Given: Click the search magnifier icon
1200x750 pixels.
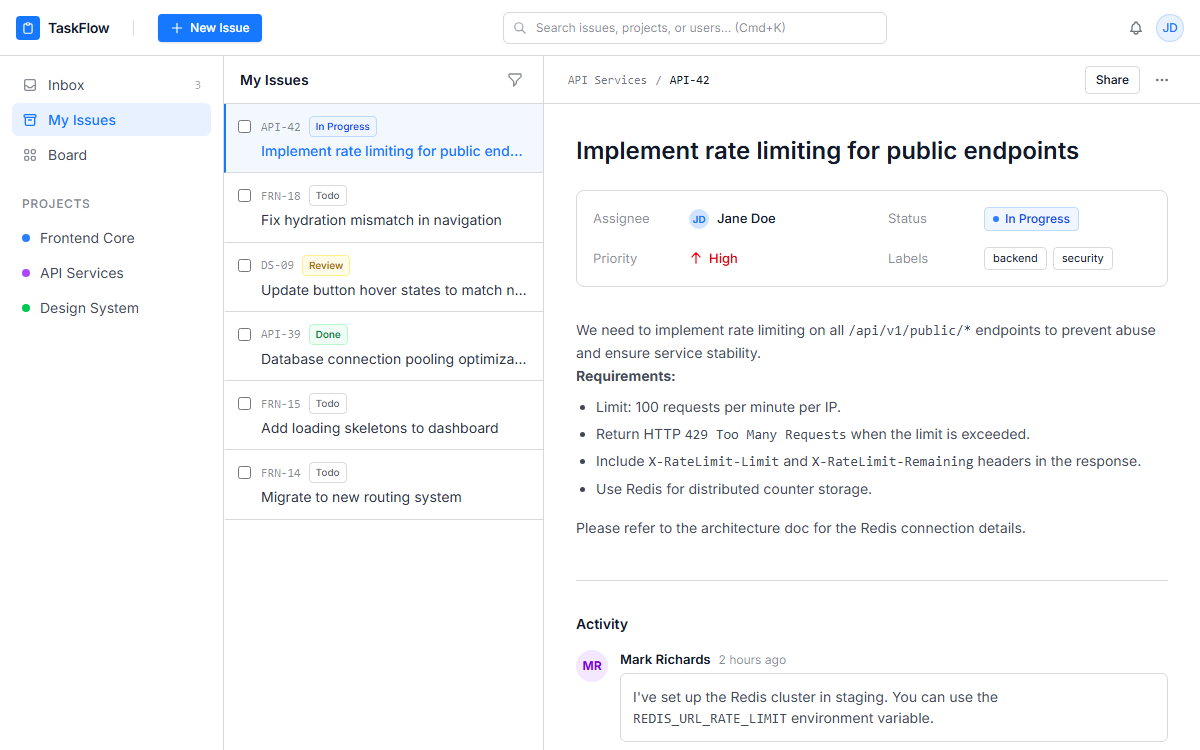Looking at the screenshot, I should [520, 28].
